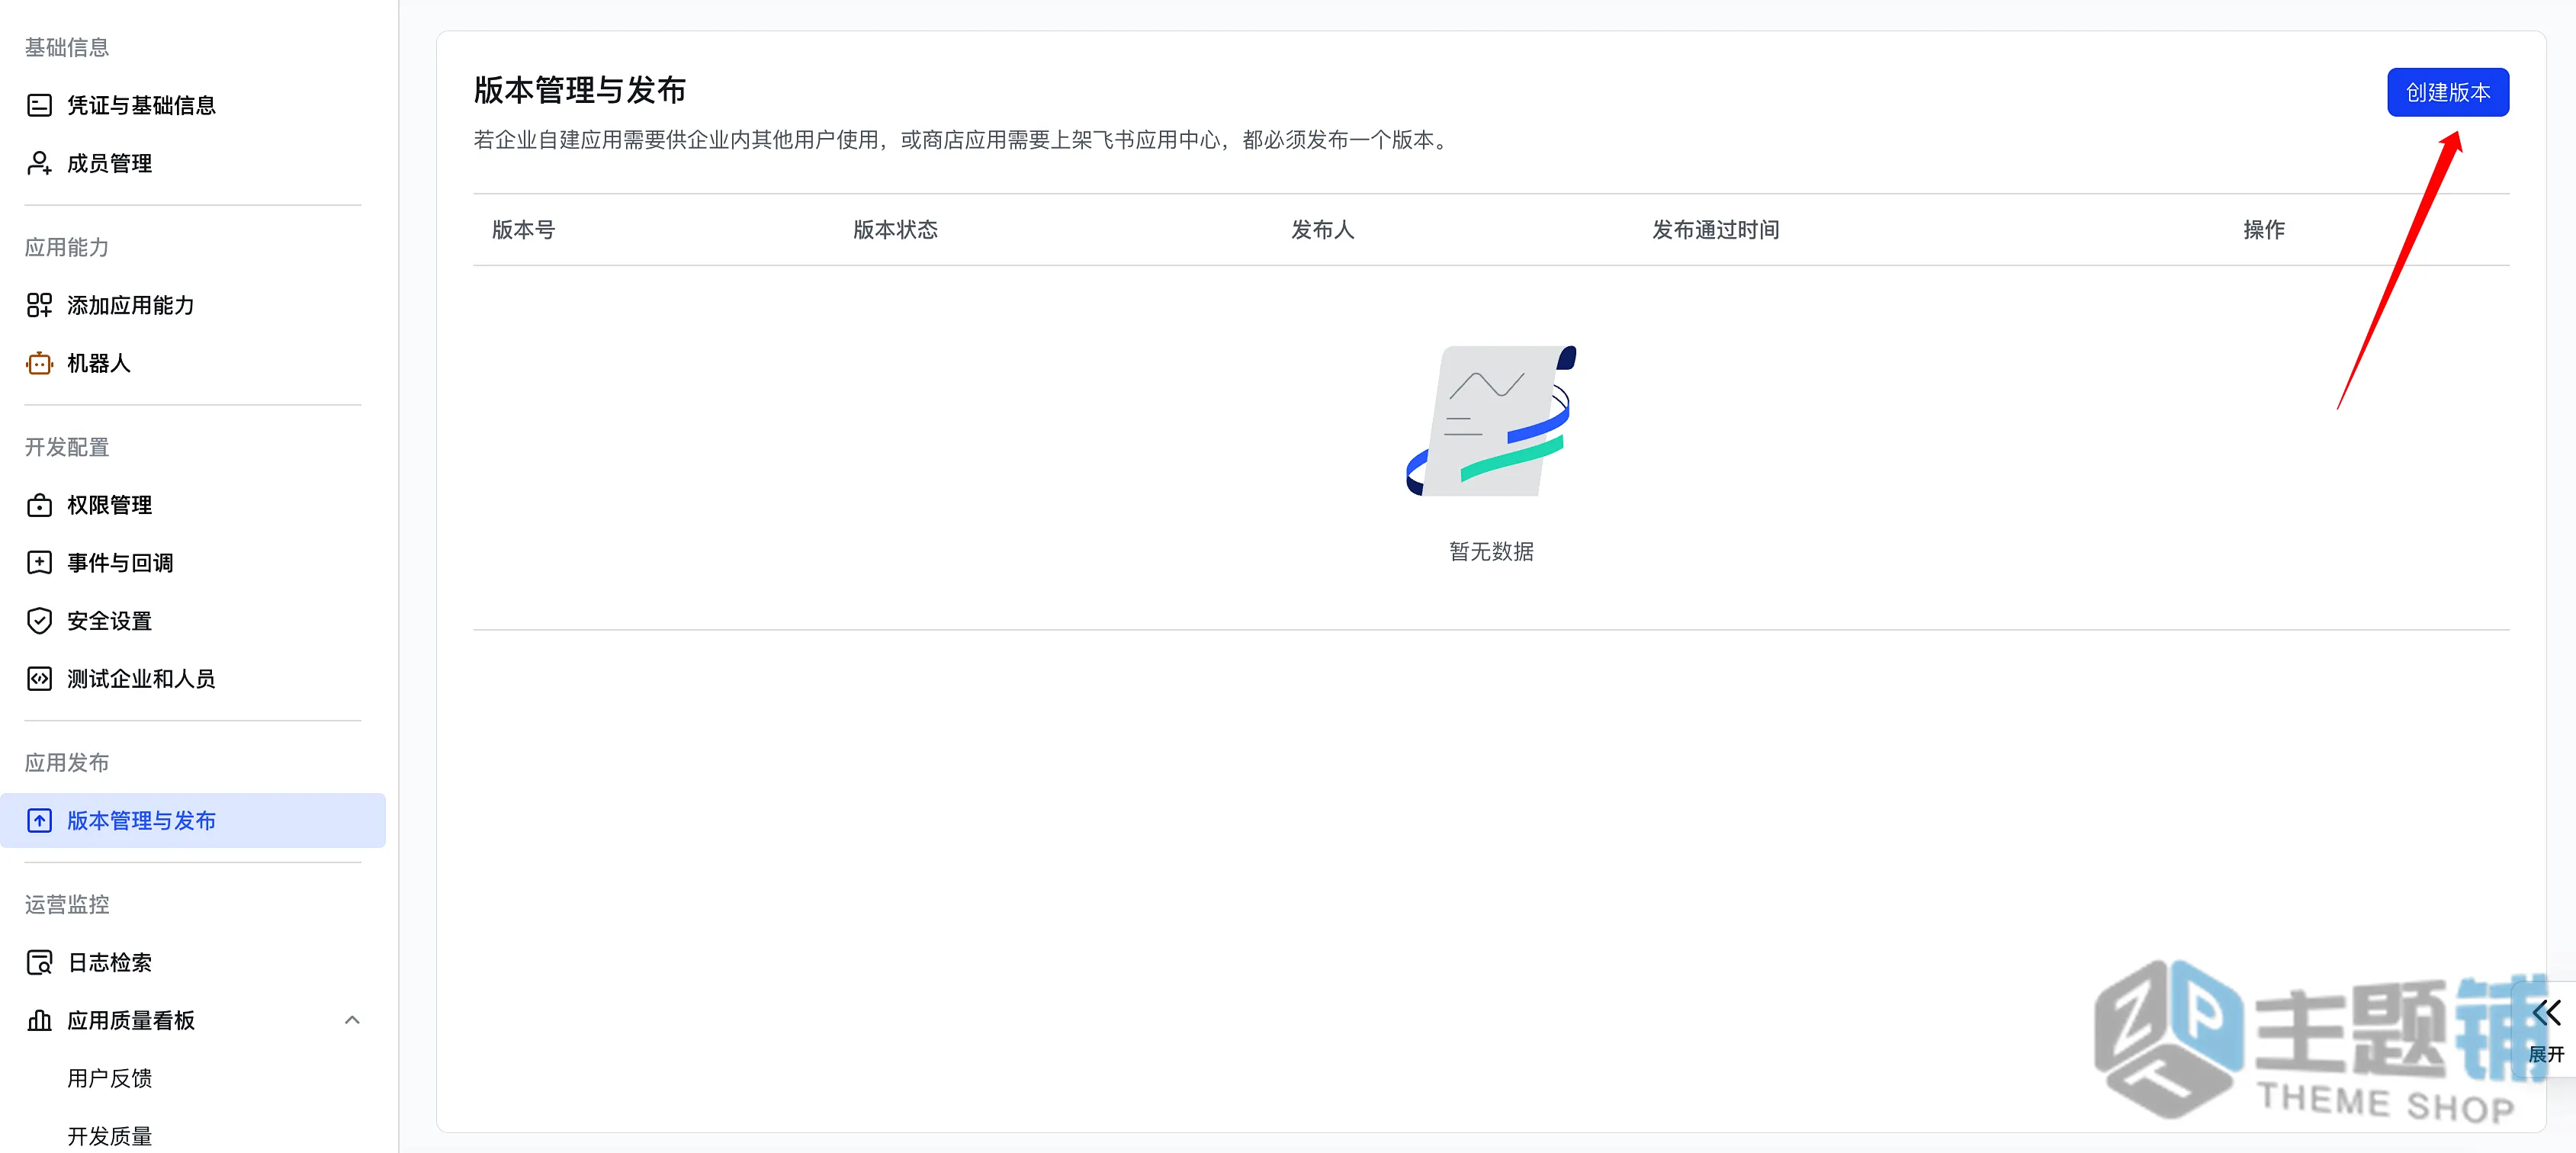Screen dimensions: 2576x1153
Task: Click the 运营监控 section label
Action: (x=67, y=905)
